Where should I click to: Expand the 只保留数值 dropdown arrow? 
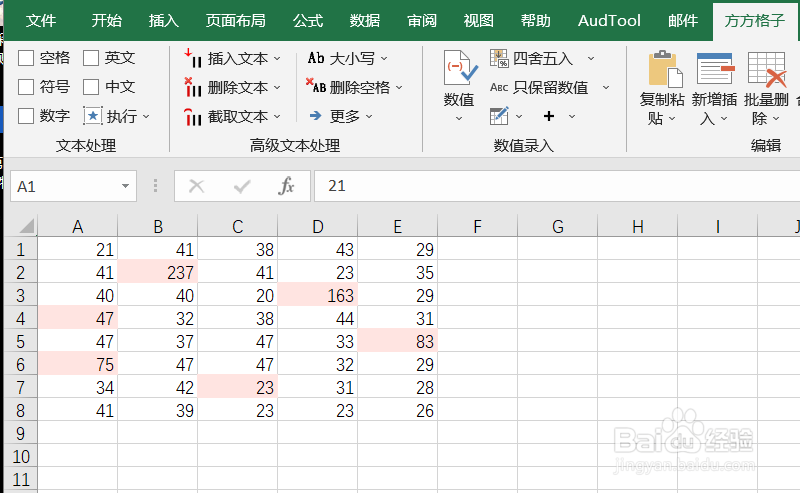606,87
